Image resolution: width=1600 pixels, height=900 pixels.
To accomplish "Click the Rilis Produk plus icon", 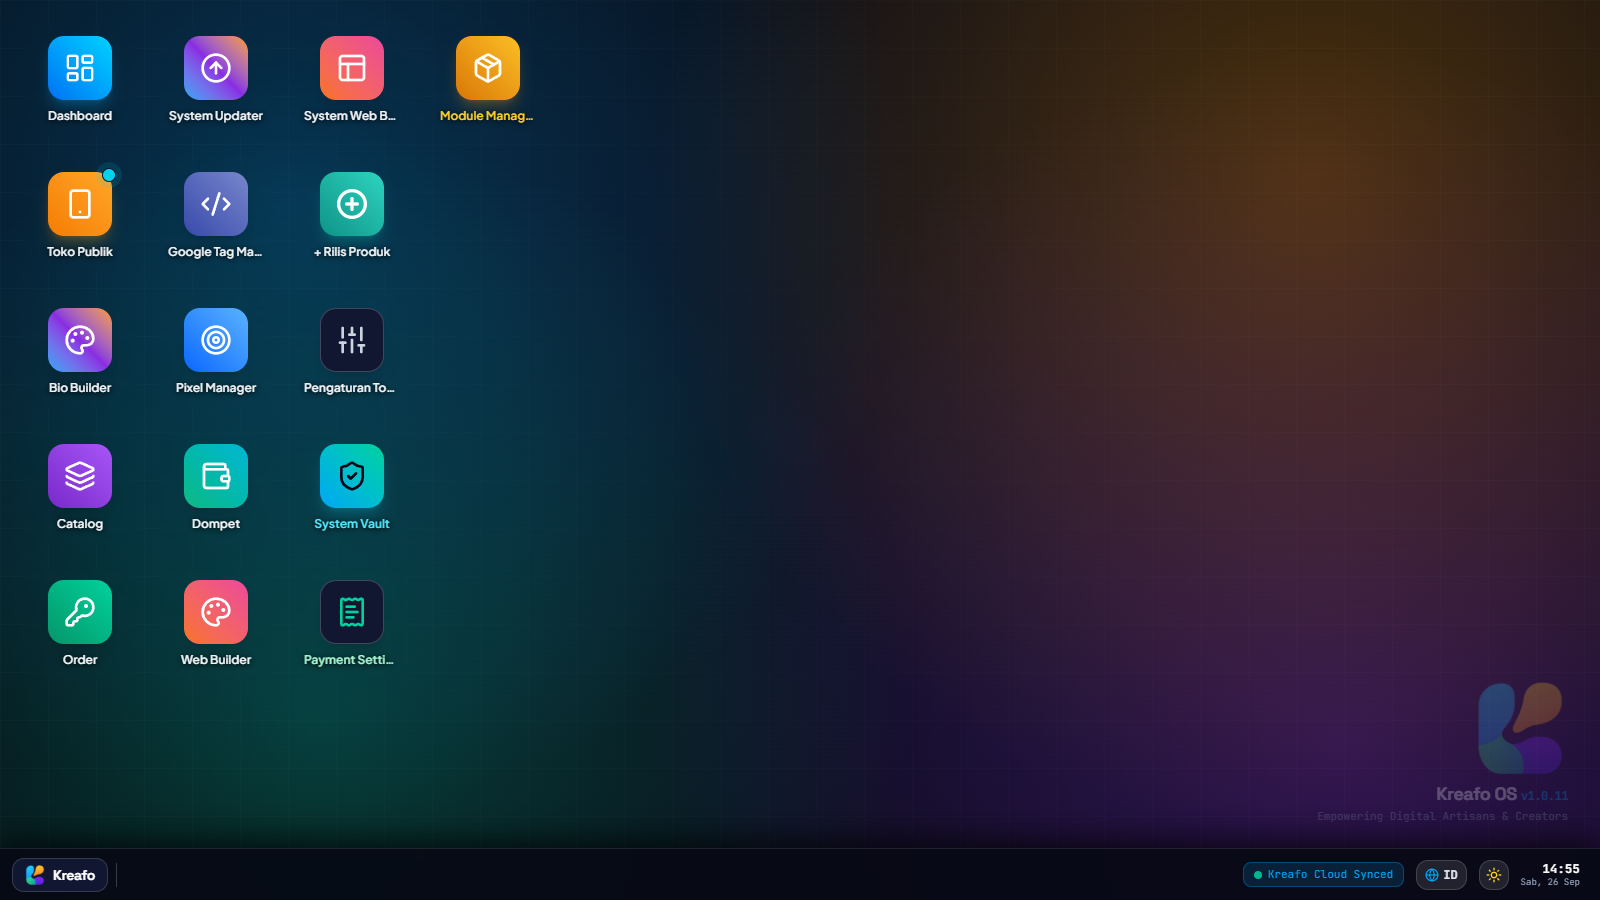I will [352, 204].
